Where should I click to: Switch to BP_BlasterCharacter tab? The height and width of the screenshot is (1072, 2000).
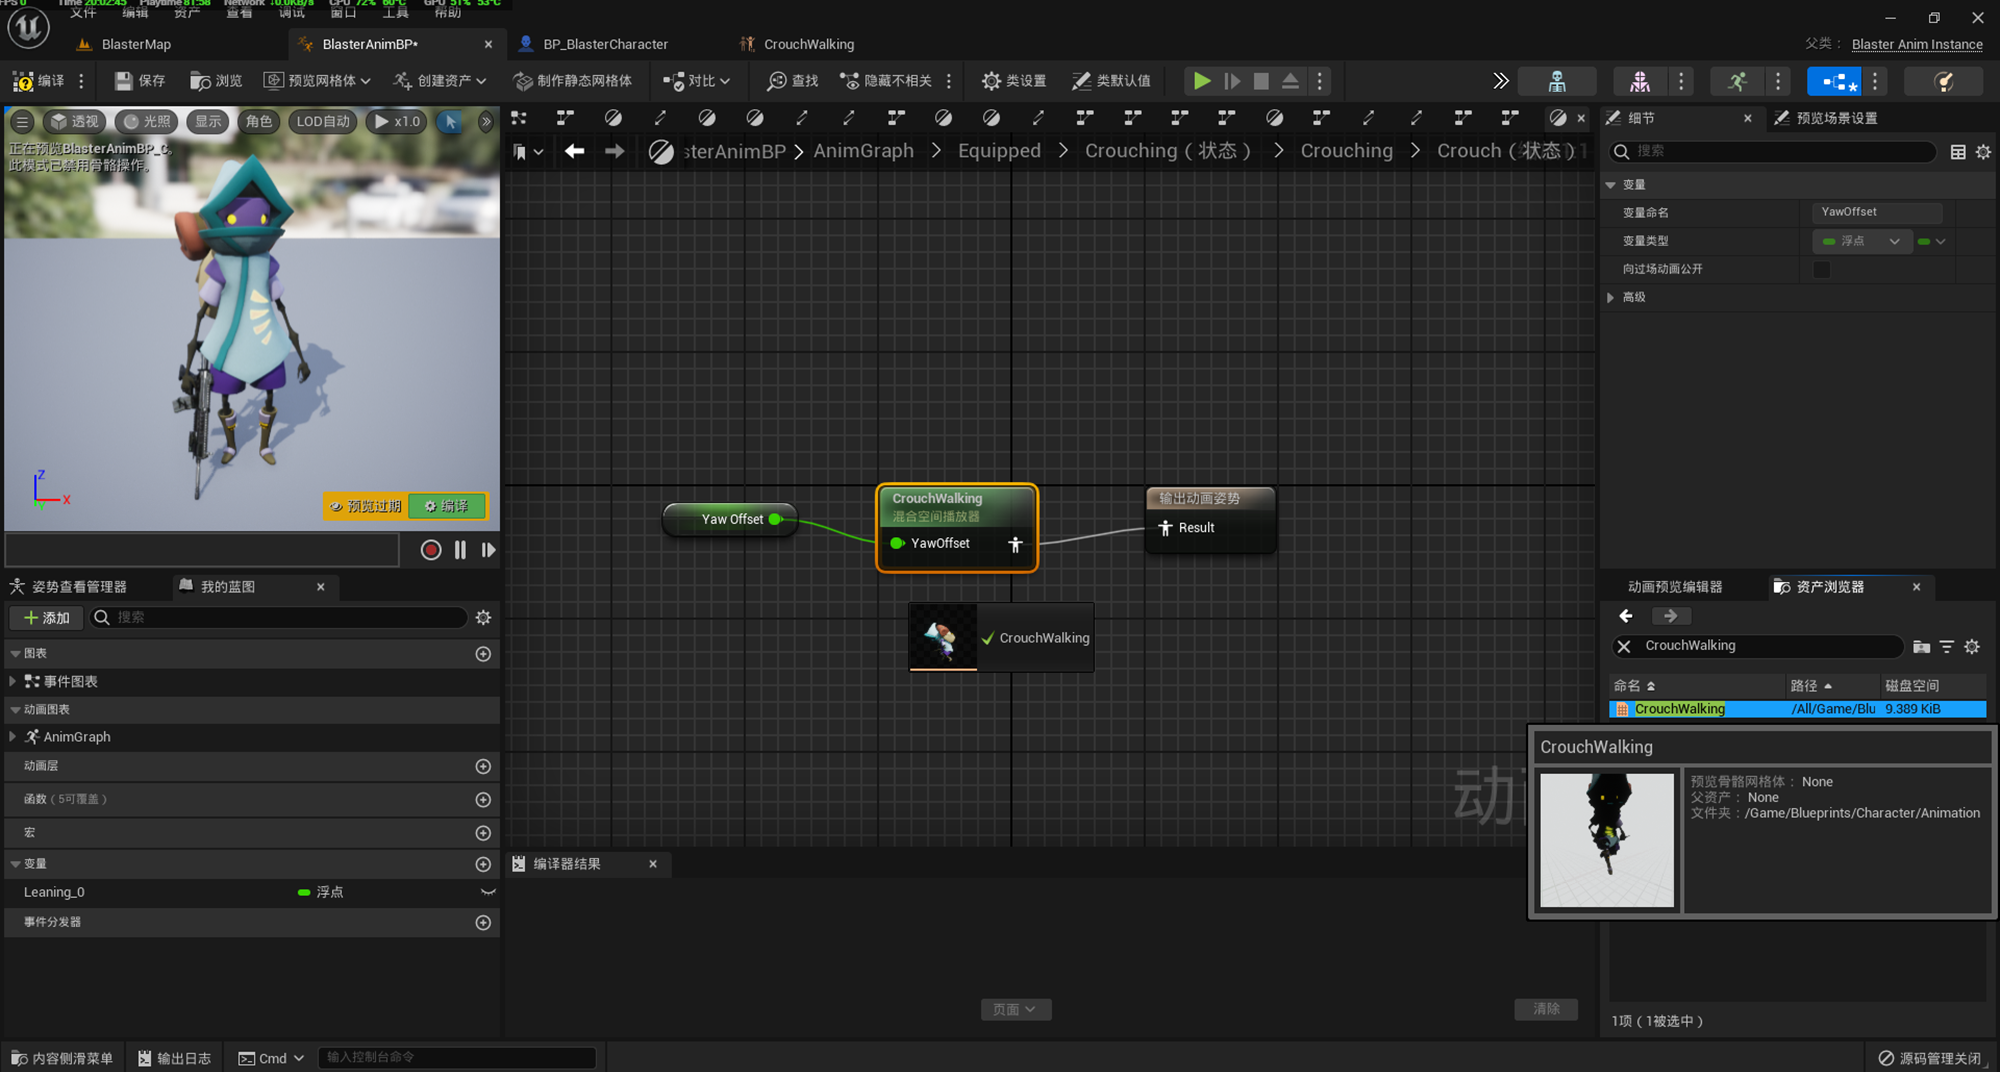pos(605,44)
